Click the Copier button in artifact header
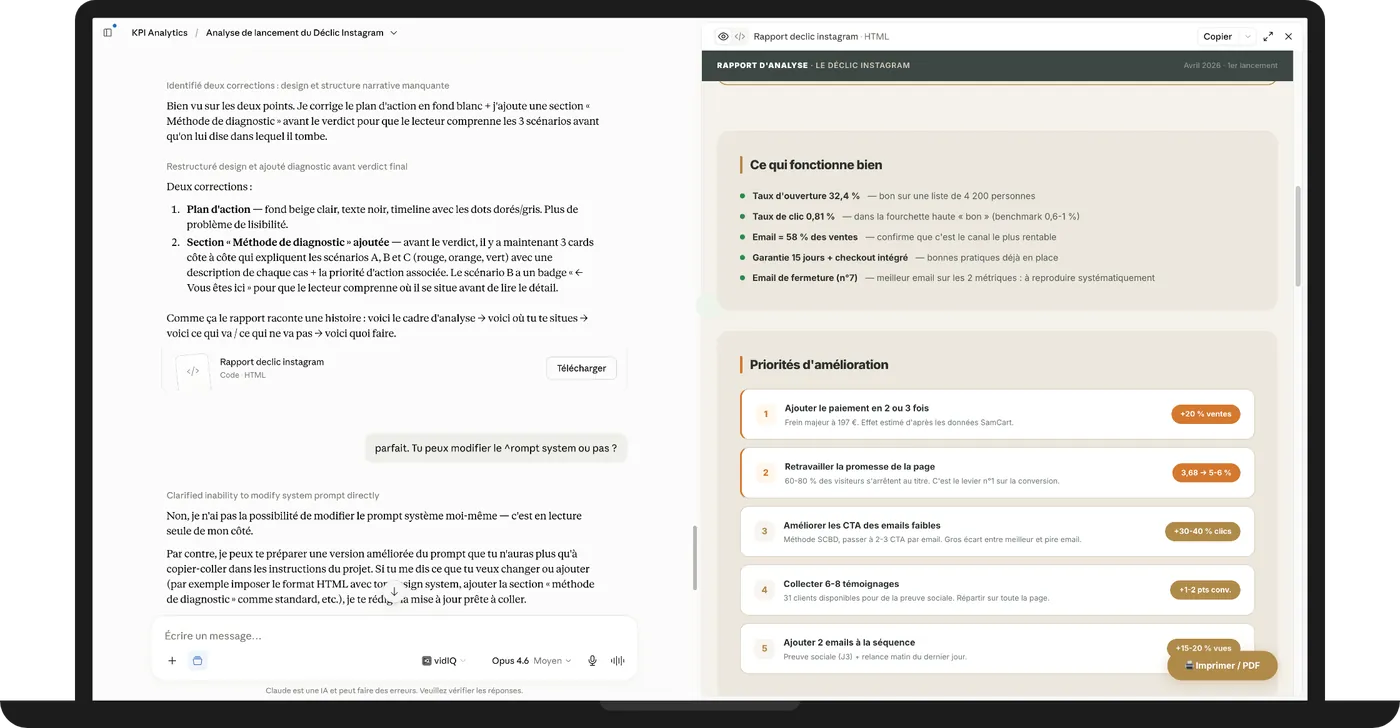Image resolution: width=1400 pixels, height=728 pixels. tap(1217, 37)
